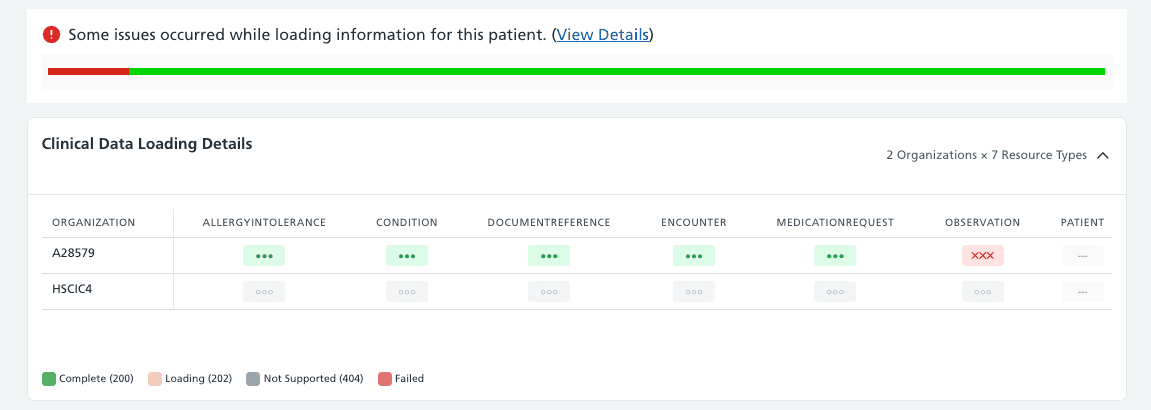1151x410 pixels.
Task: Click A28579 MedicationRequest complete status badge
Action: tap(835, 256)
